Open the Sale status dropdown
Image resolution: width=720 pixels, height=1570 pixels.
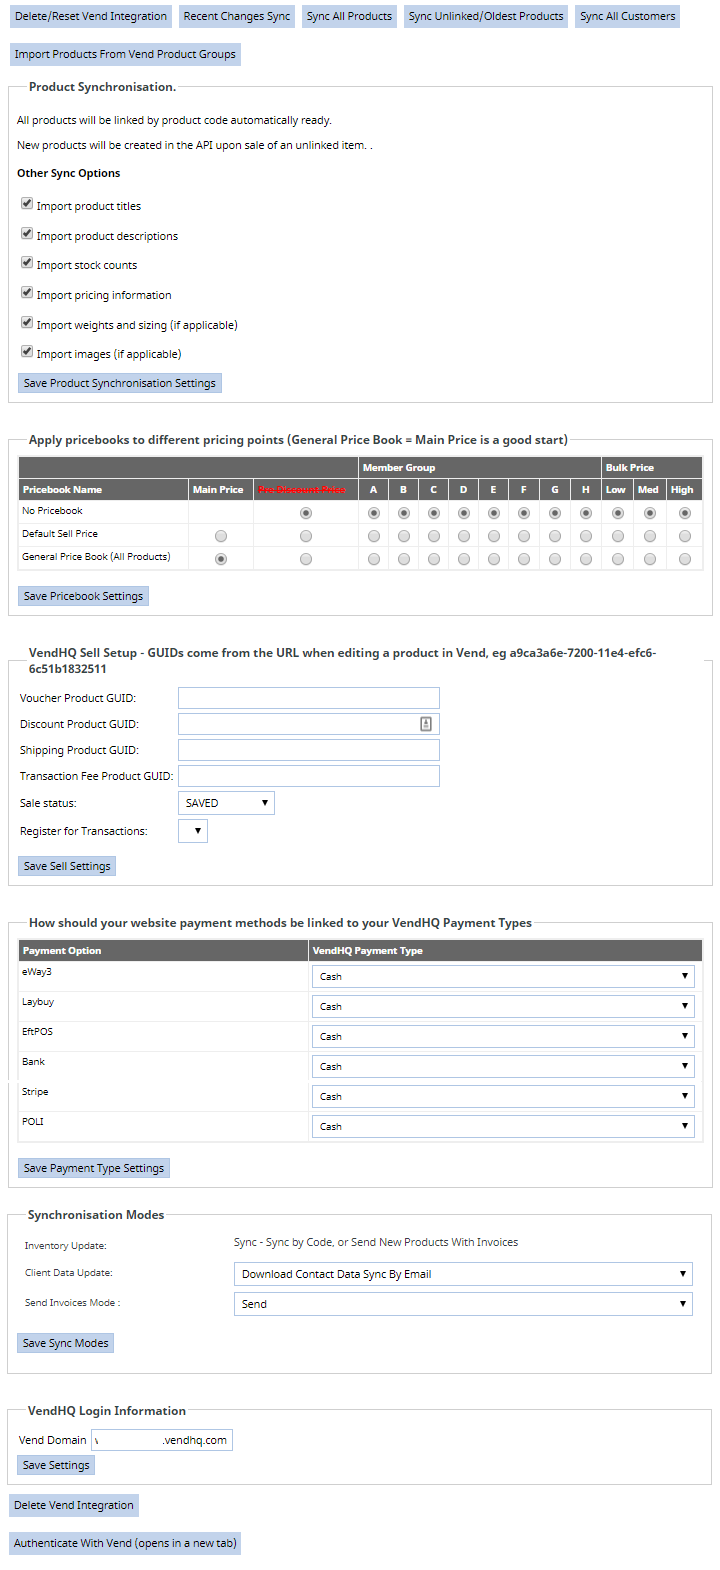tap(226, 803)
